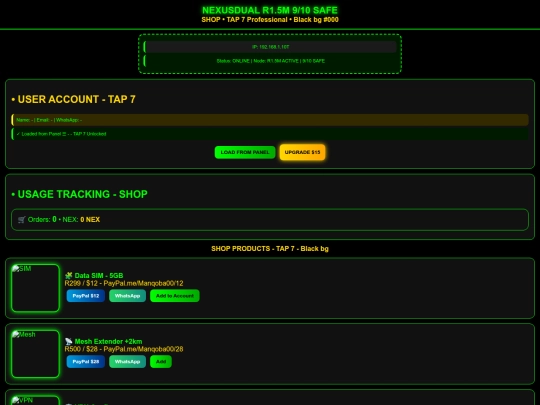Open WhatsApp for the Mesh Extender
This screenshot has height=405, width=540.
(127, 362)
